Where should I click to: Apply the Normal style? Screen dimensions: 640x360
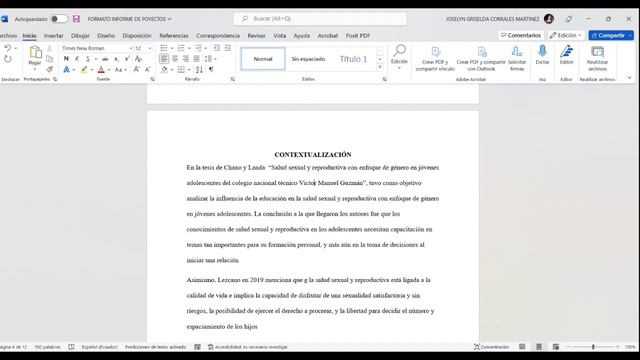point(263,59)
